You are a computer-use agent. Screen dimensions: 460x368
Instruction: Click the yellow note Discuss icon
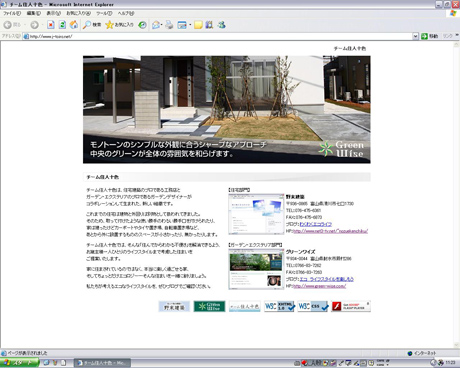click(198, 25)
